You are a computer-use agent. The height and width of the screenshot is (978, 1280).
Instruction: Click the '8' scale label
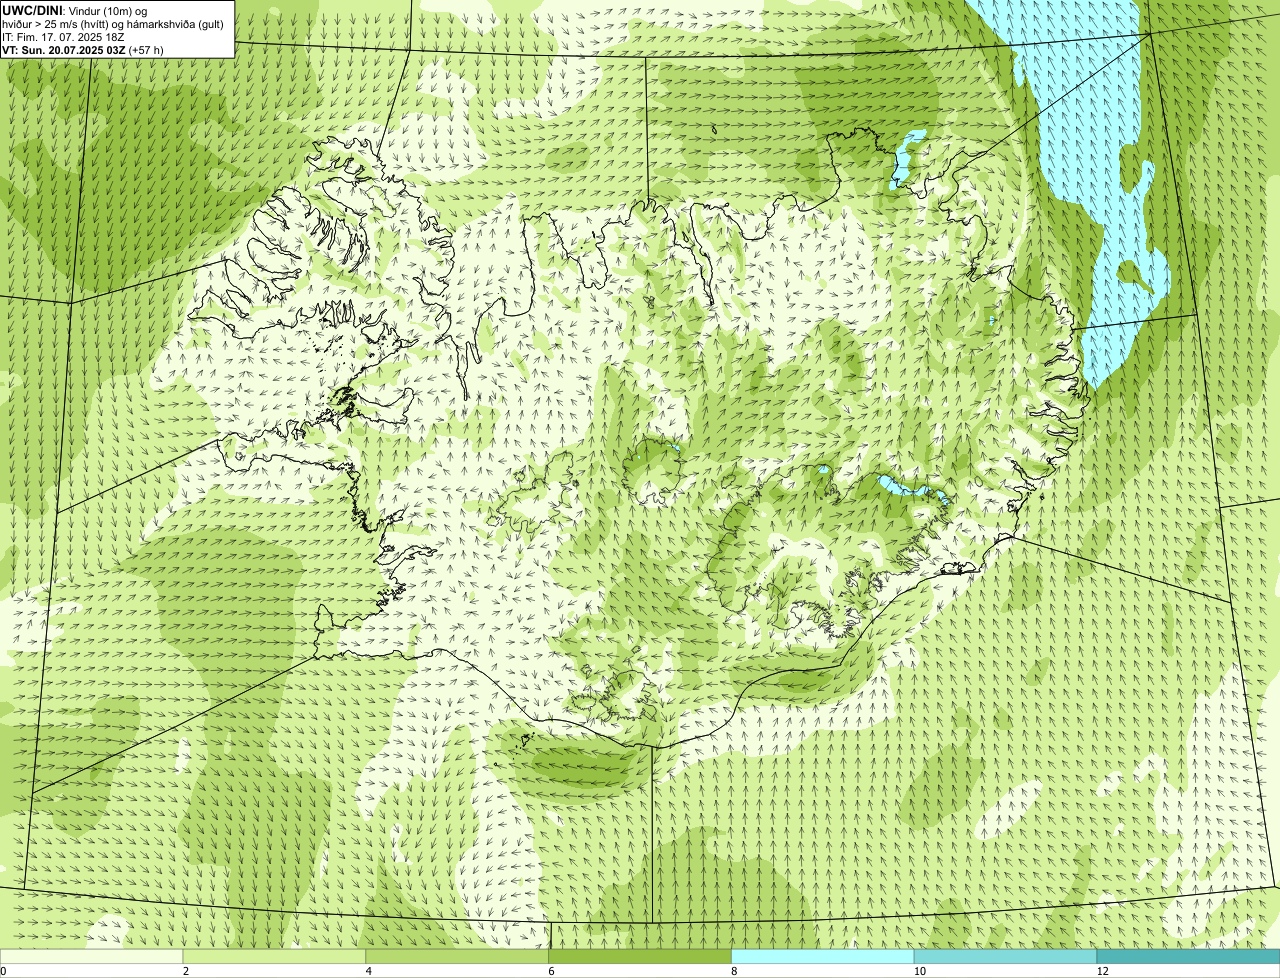pos(734,971)
